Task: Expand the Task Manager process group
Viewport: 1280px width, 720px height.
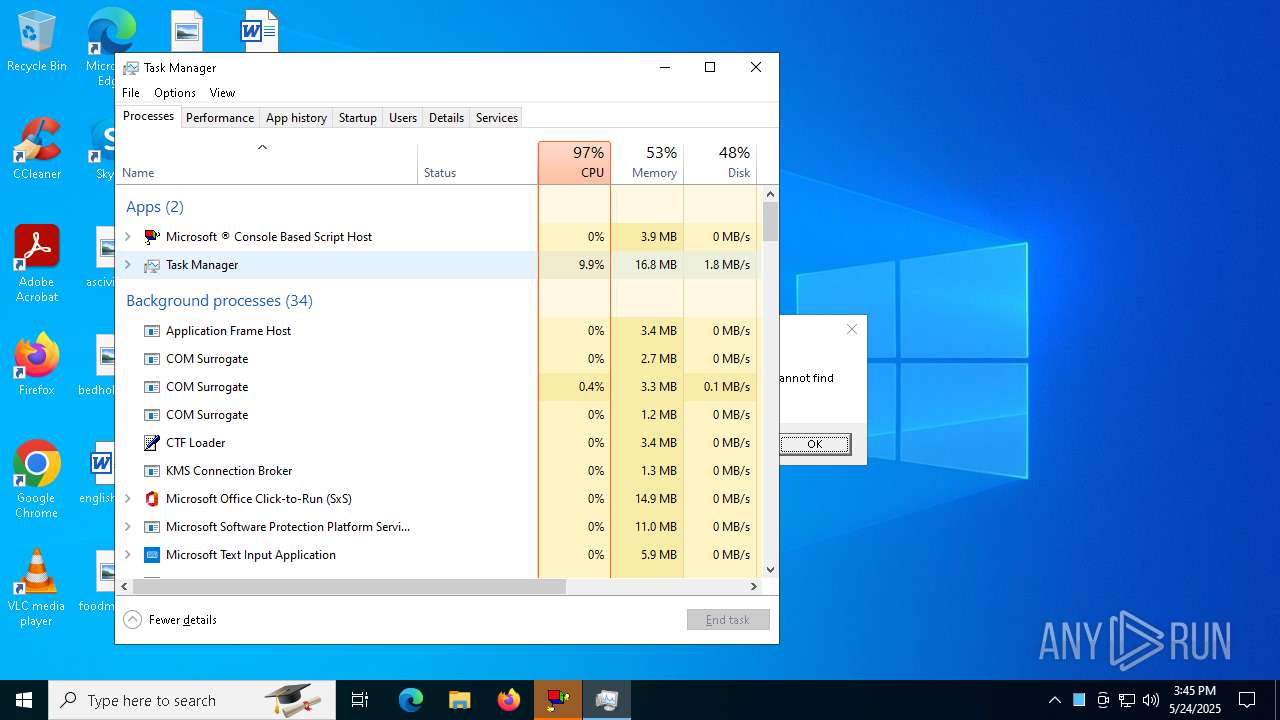Action: coord(128,265)
